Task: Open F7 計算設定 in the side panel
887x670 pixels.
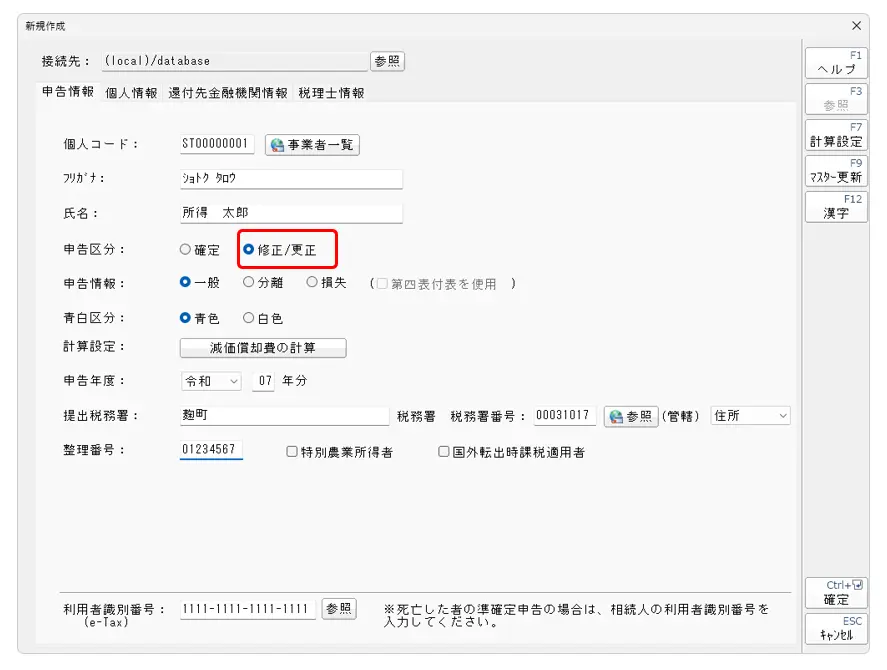Action: (x=835, y=135)
